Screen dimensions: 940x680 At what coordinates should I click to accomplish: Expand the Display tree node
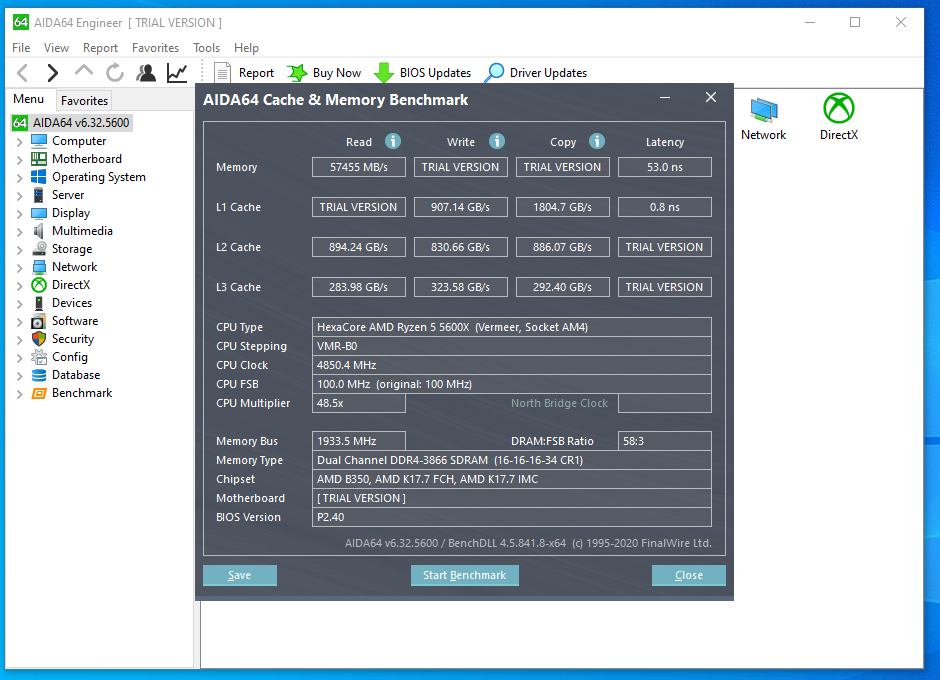tap(19, 214)
